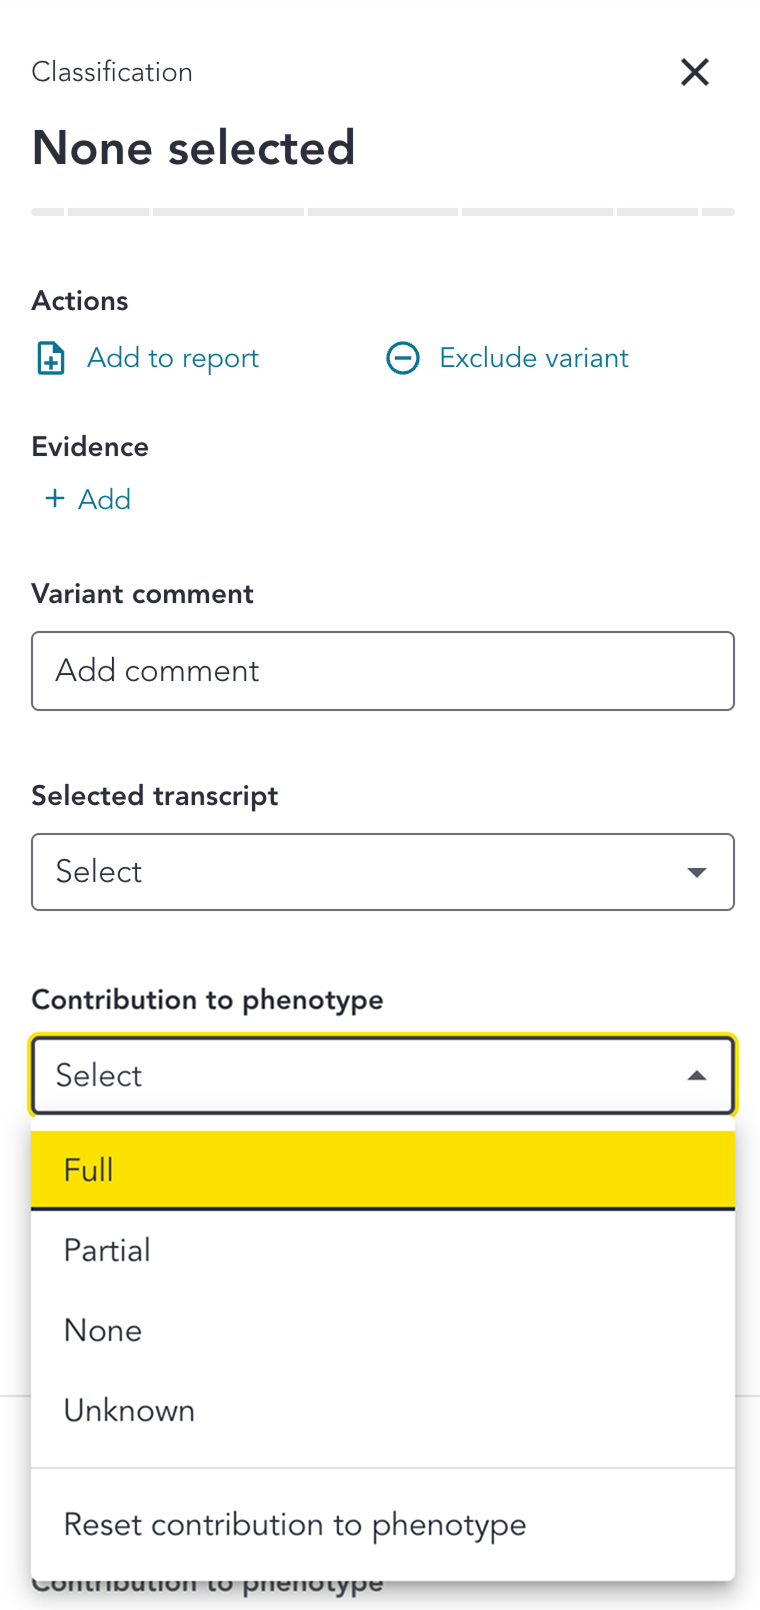760x1610 pixels.
Task: Focus the Variant comment input field
Action: click(x=382, y=671)
